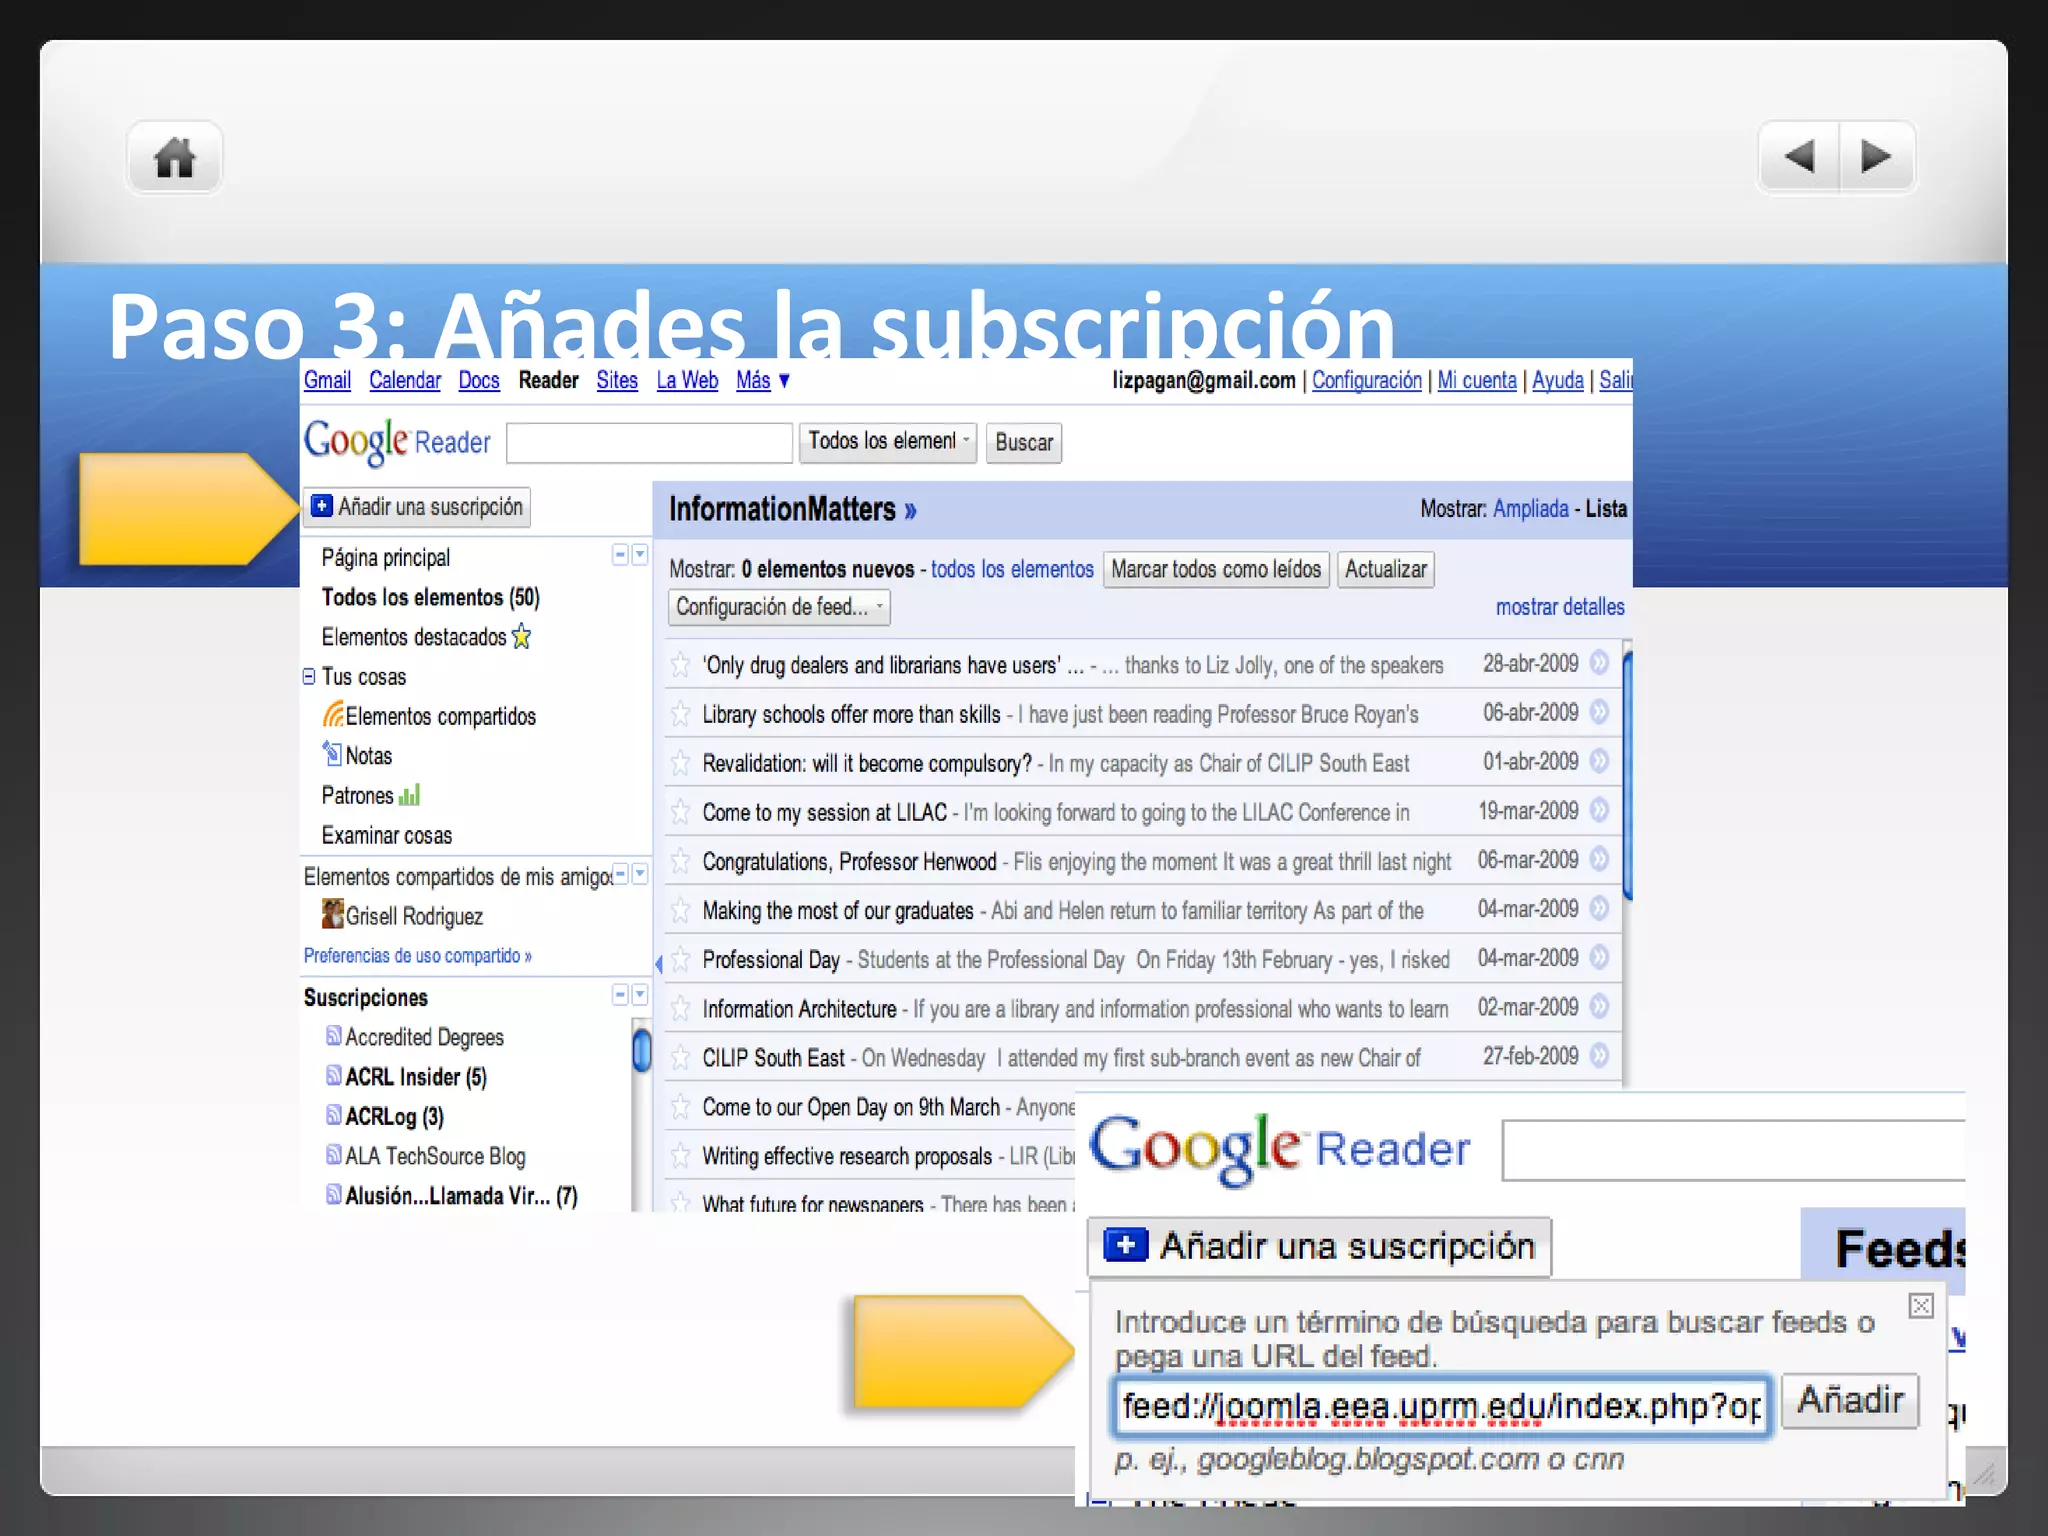This screenshot has height=1536, width=2048.
Task: Close the add subscription popup
Action: click(x=1921, y=1305)
